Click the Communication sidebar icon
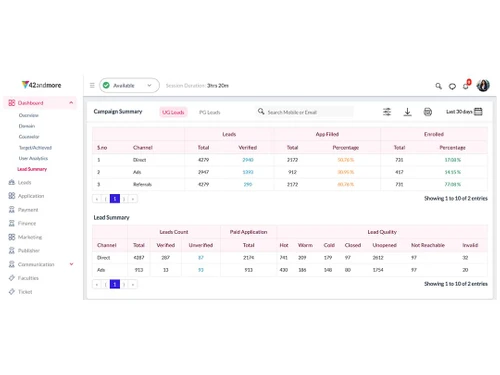Screen dimensions: 500x375 tap(12, 264)
